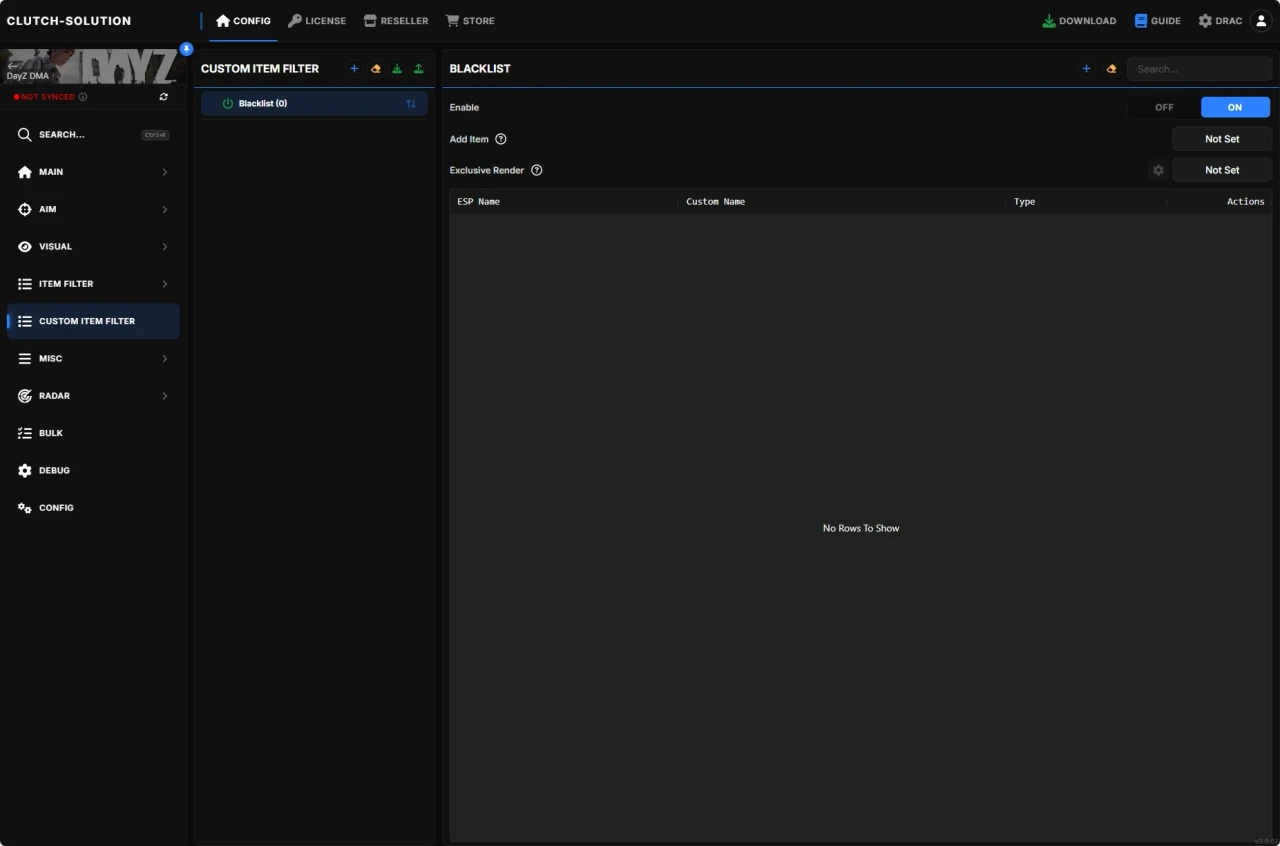Show help for Add Item
Viewport: 1280px width, 846px height.
tap(501, 139)
